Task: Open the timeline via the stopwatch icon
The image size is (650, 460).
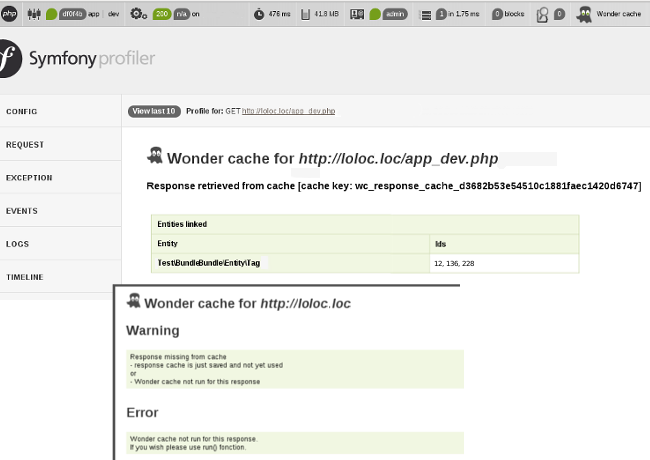Action: (x=259, y=14)
